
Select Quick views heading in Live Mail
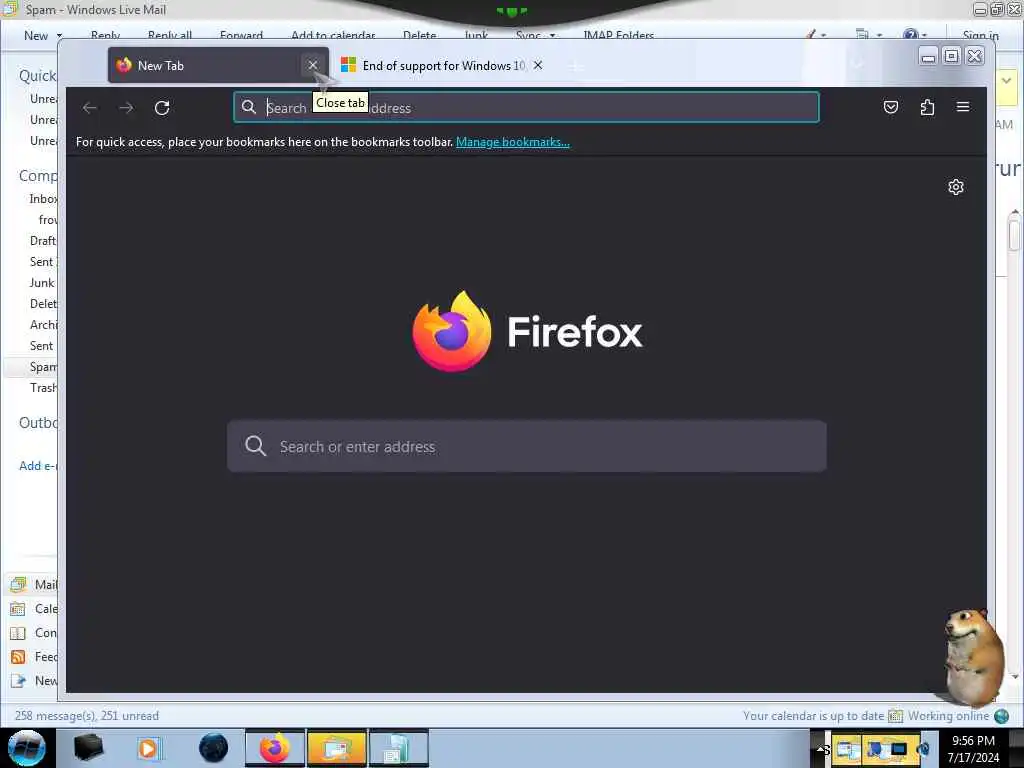pos(38,76)
